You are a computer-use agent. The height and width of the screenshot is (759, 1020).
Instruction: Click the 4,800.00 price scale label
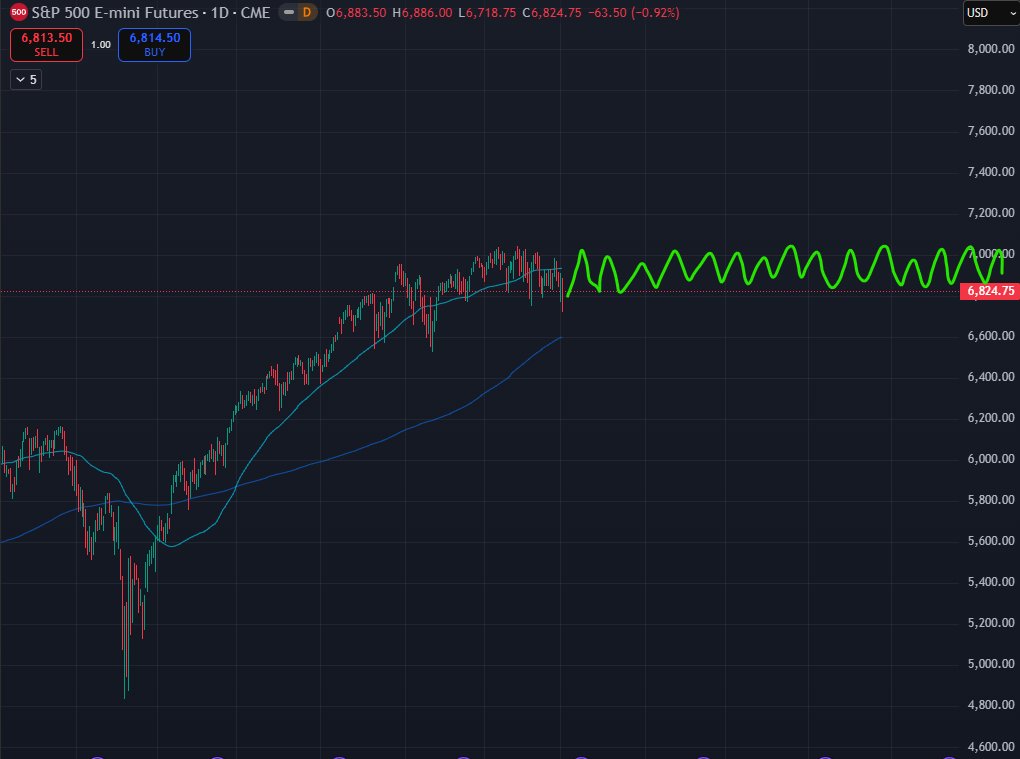point(991,705)
